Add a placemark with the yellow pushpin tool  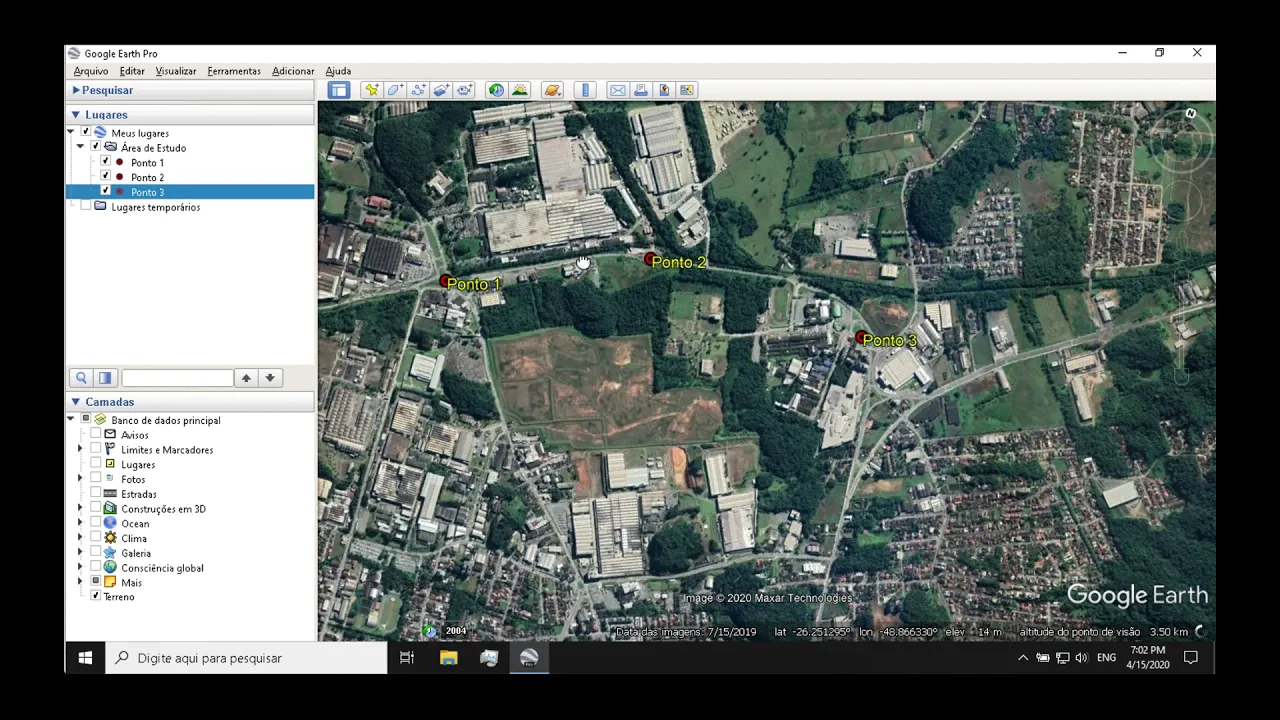click(372, 90)
